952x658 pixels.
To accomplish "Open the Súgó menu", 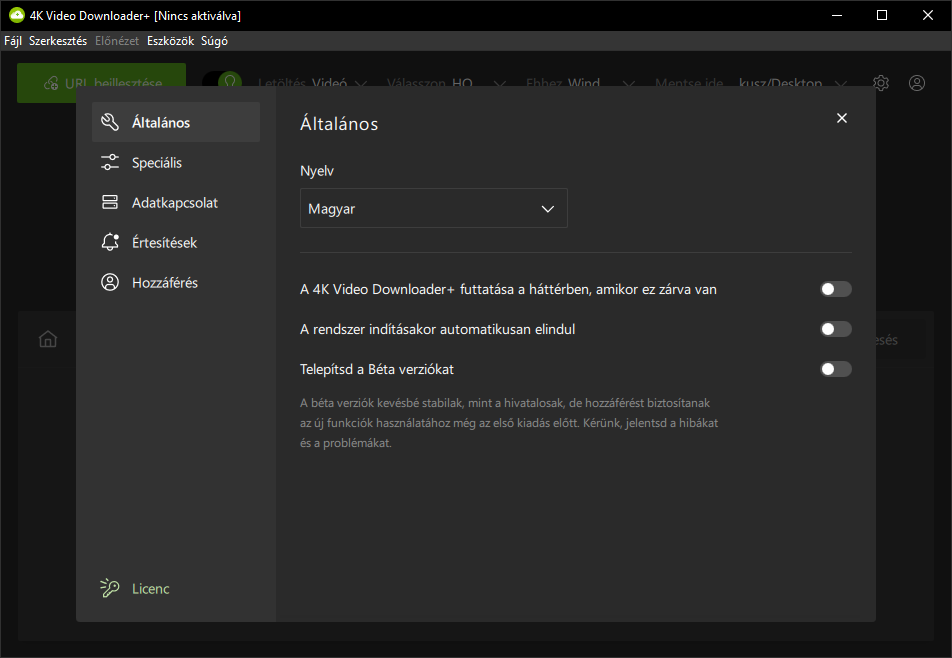I will pyautogui.click(x=214, y=41).
